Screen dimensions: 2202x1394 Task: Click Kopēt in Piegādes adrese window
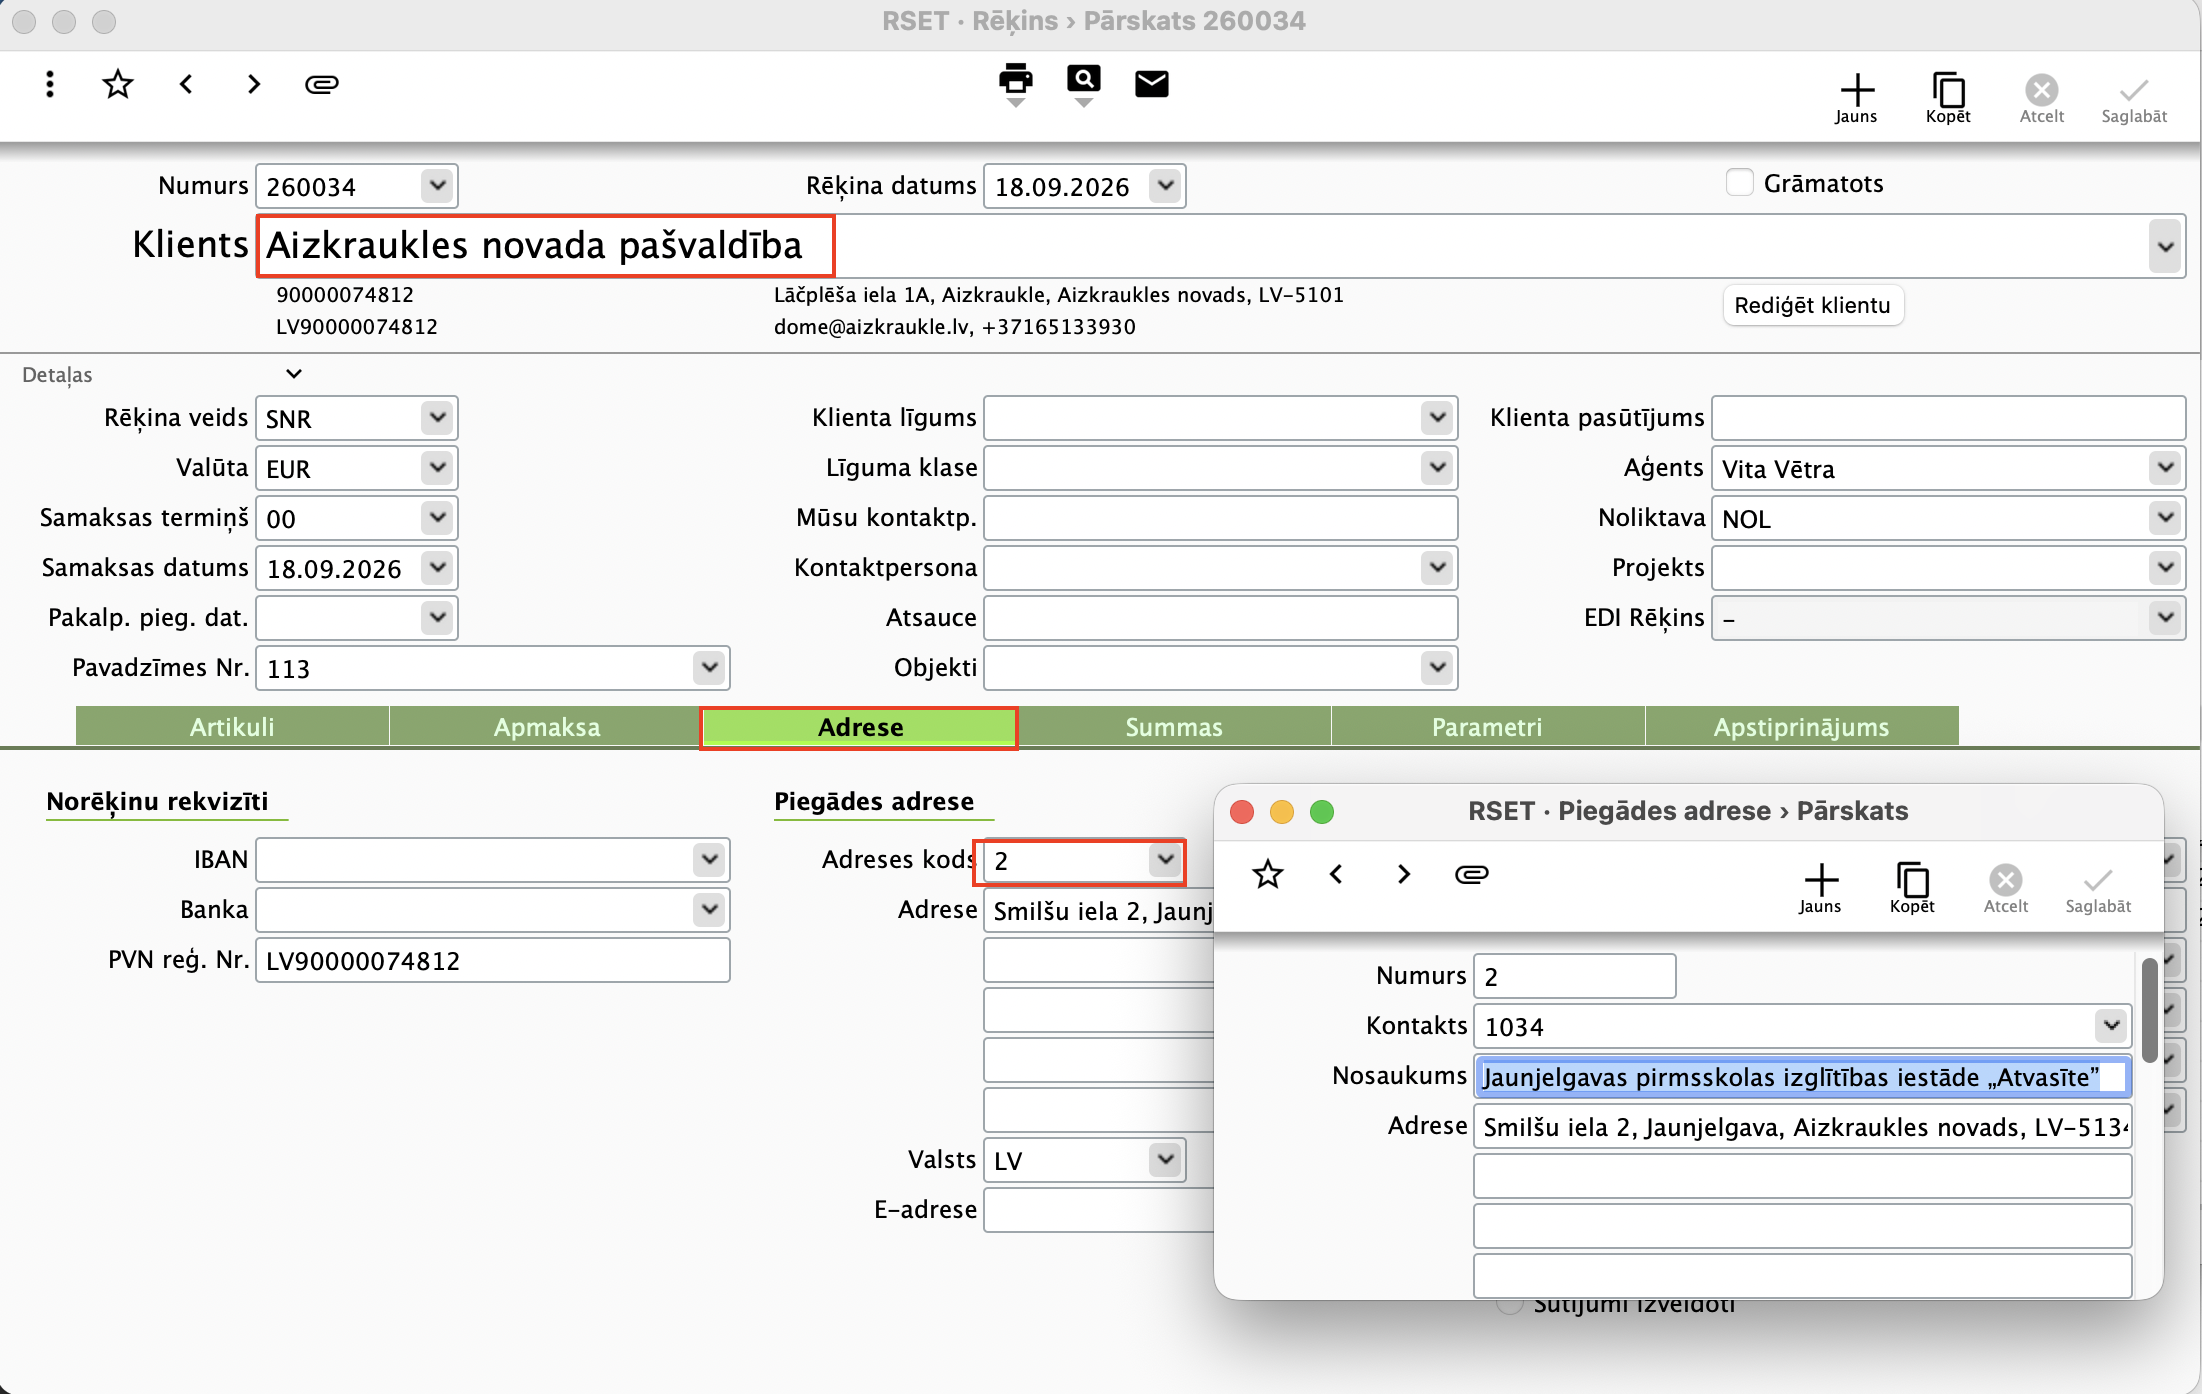[x=1912, y=888]
